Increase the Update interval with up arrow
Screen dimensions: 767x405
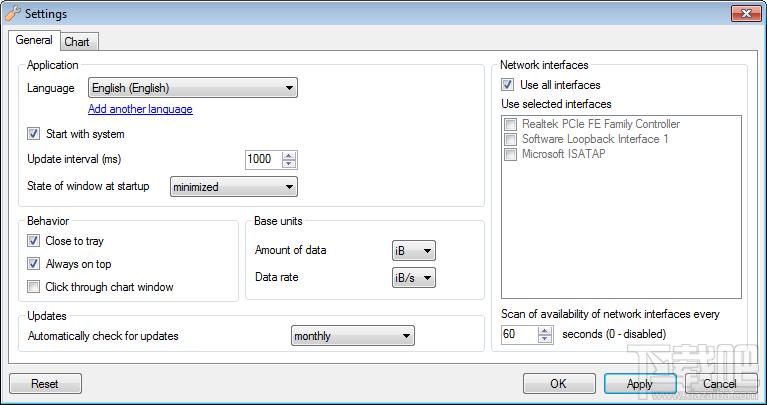[290, 156]
